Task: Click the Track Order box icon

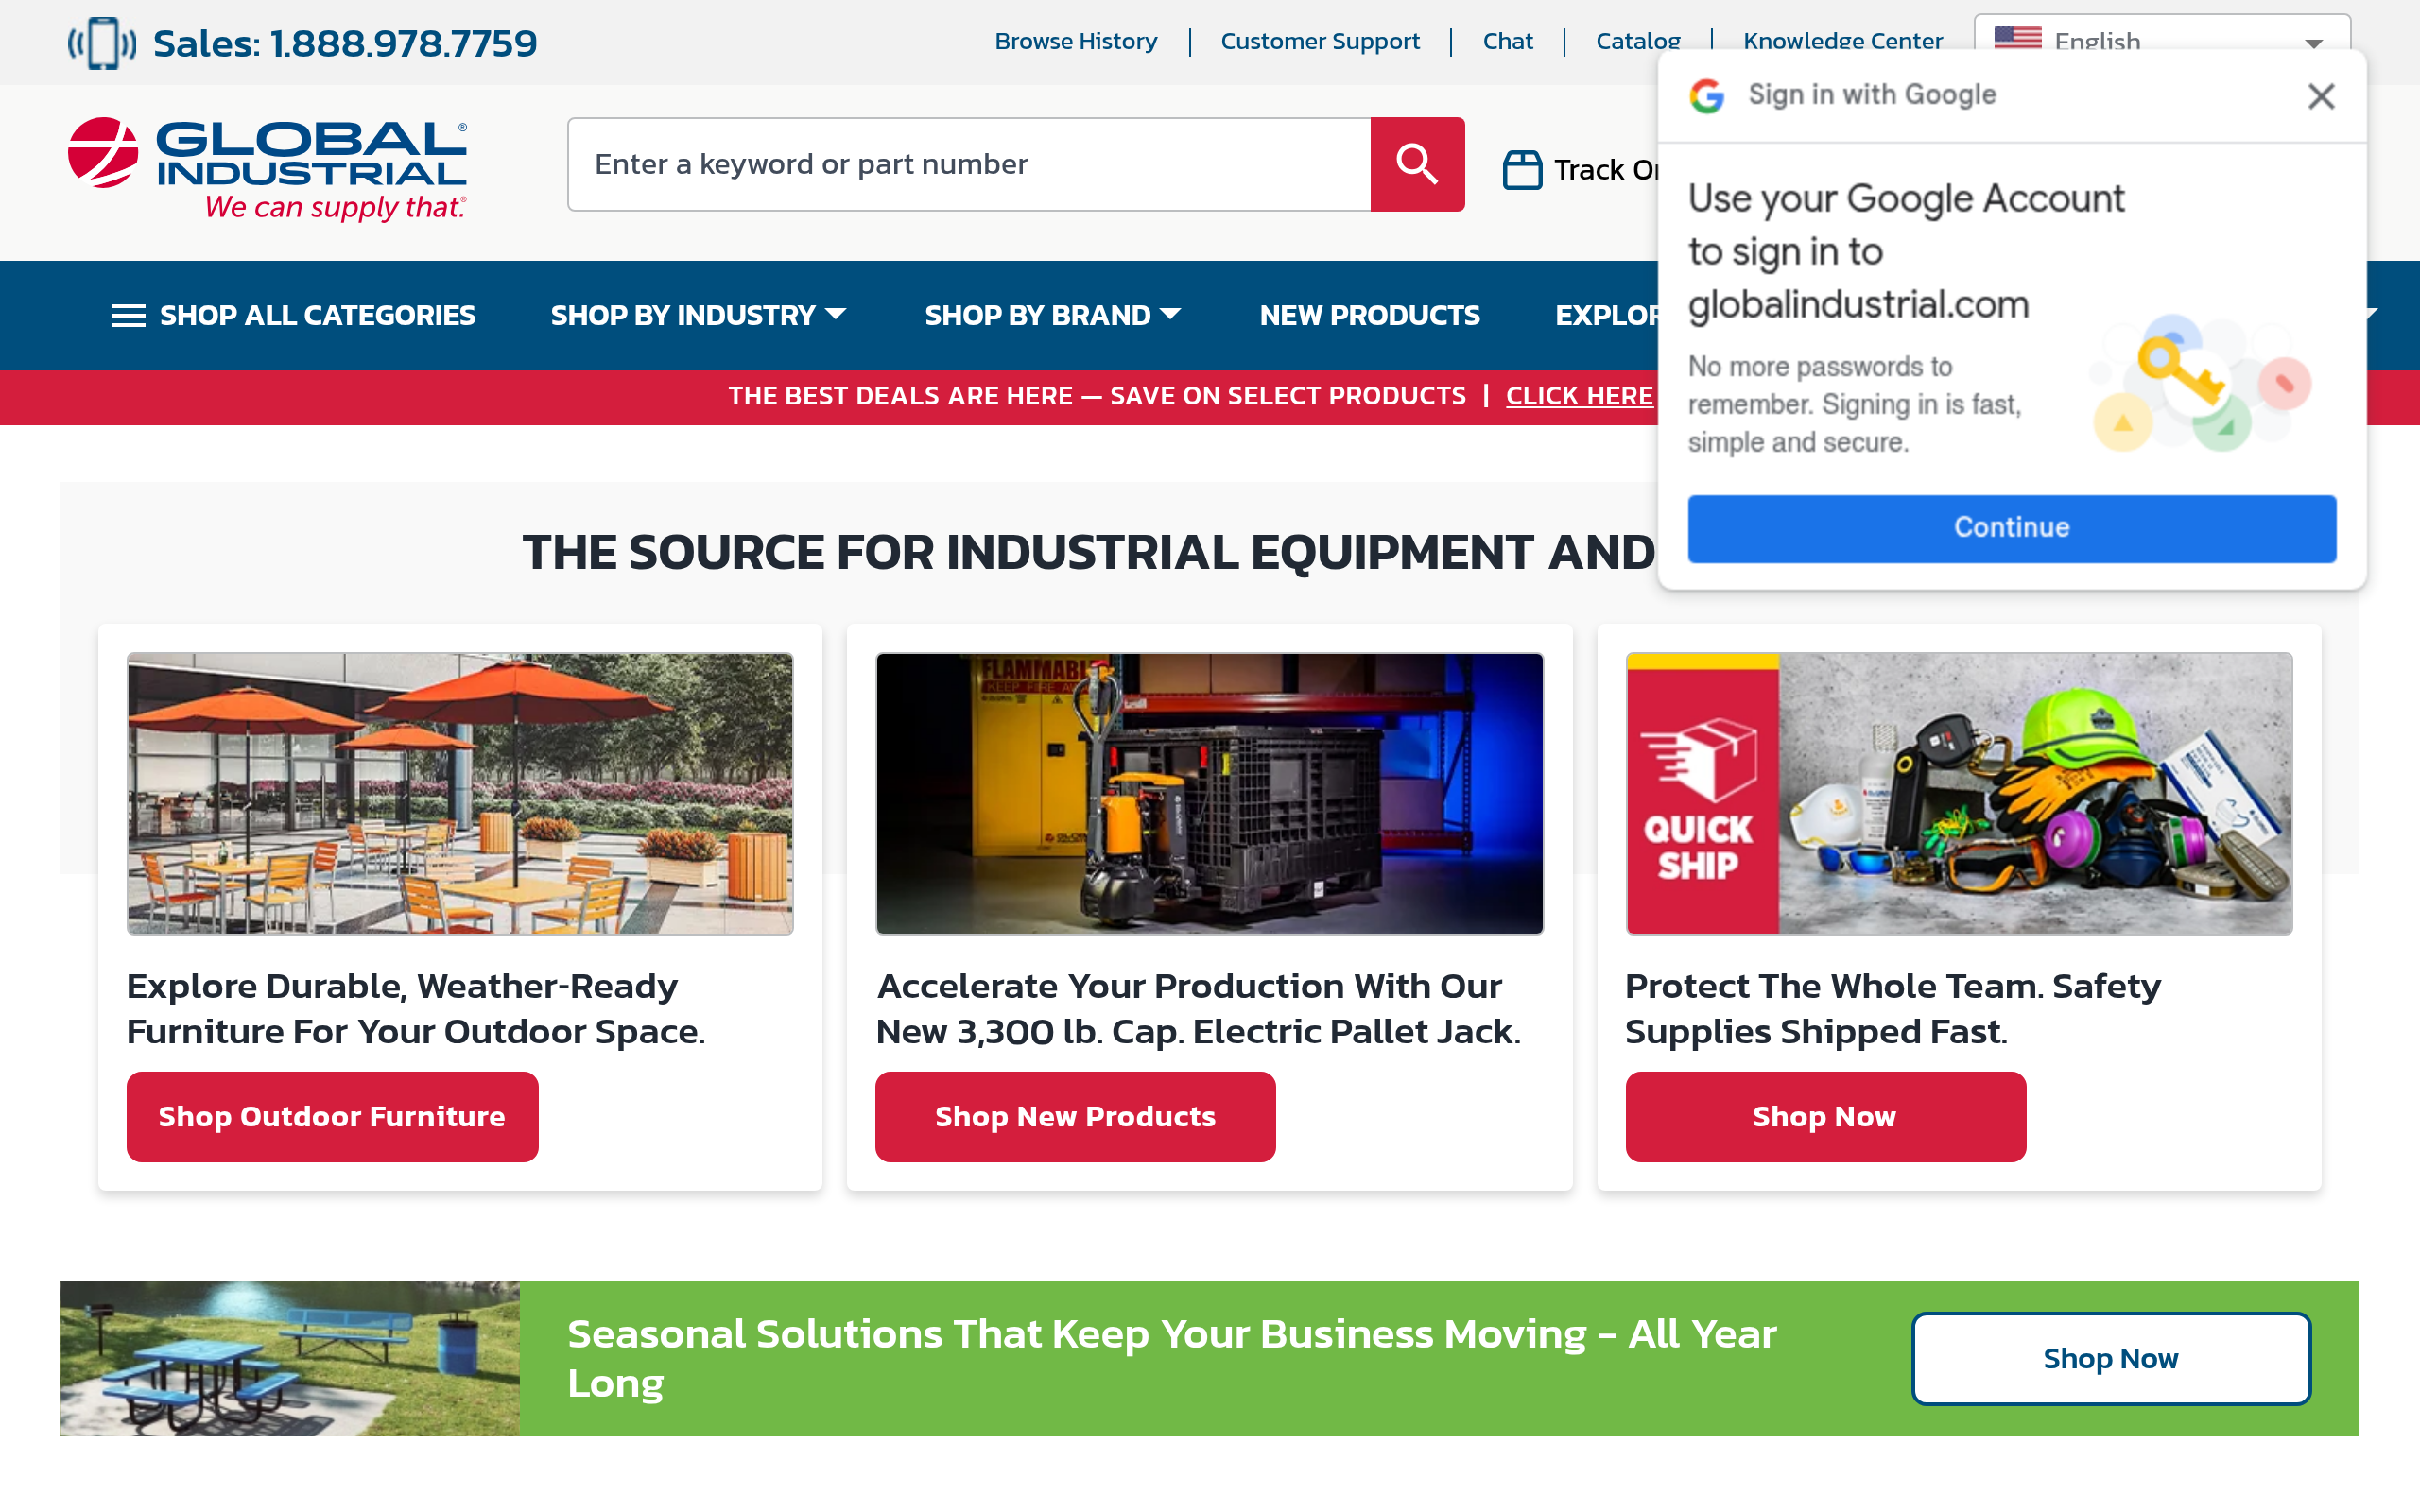Action: [1522, 169]
